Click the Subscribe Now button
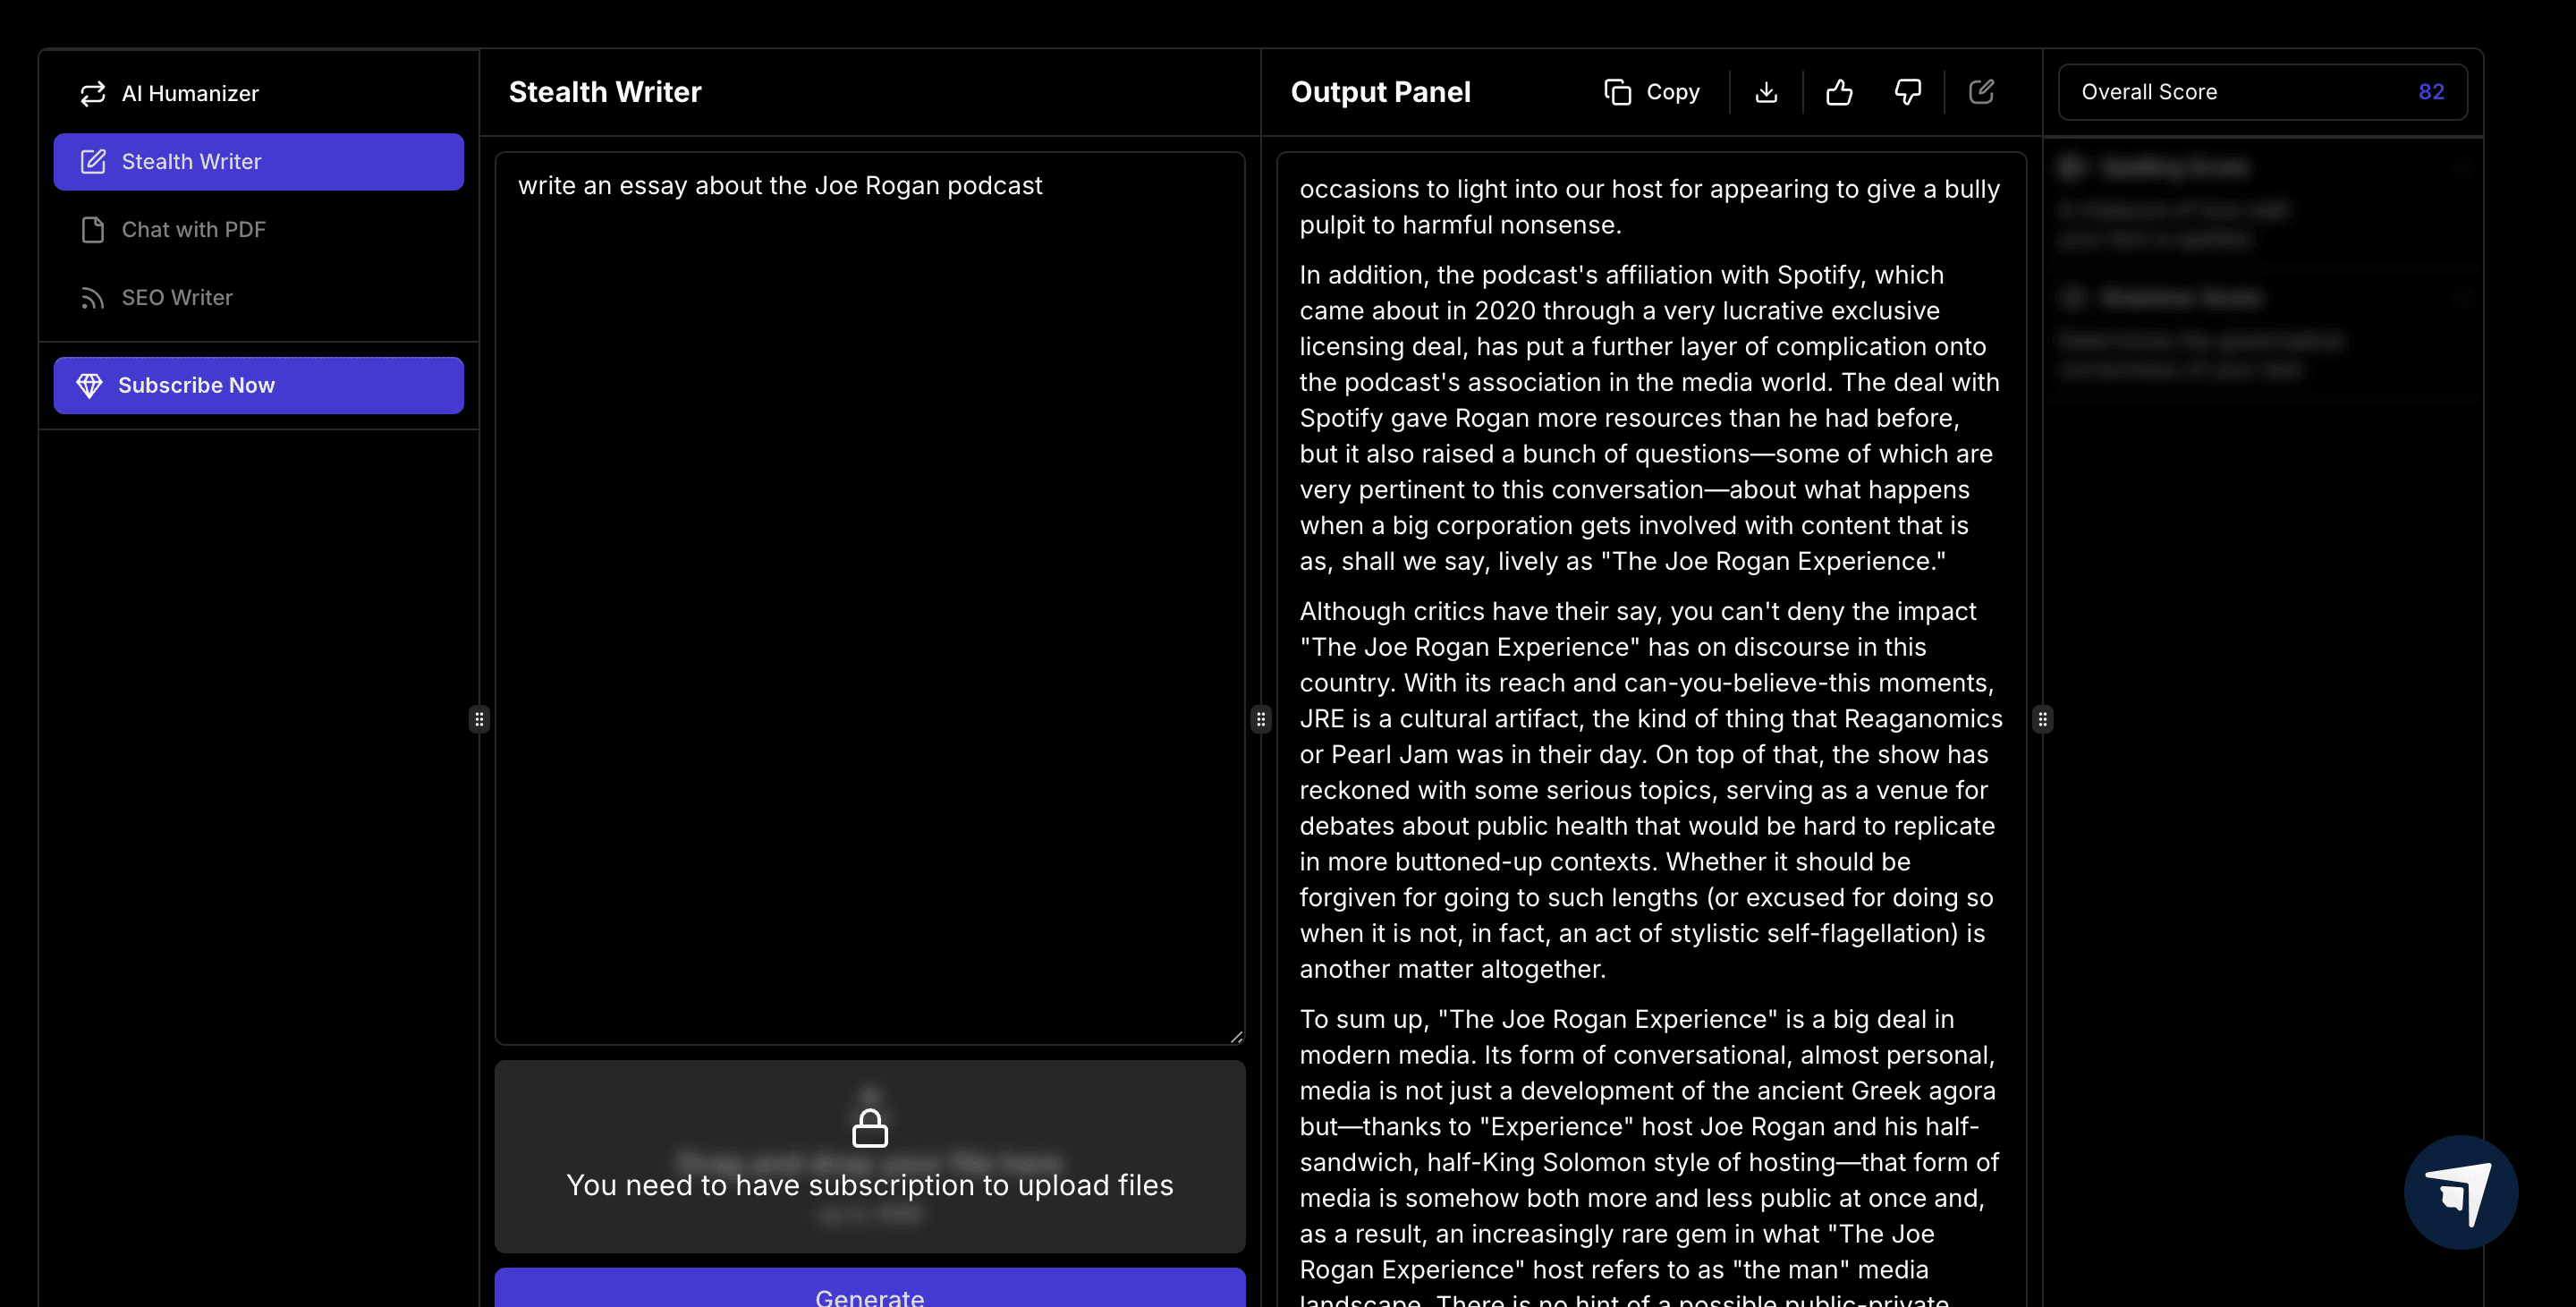2576x1307 pixels. pyautogui.click(x=258, y=385)
